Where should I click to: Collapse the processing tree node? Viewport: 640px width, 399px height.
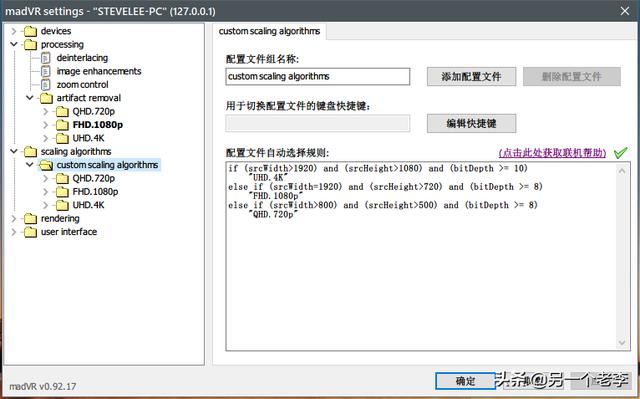point(13,44)
